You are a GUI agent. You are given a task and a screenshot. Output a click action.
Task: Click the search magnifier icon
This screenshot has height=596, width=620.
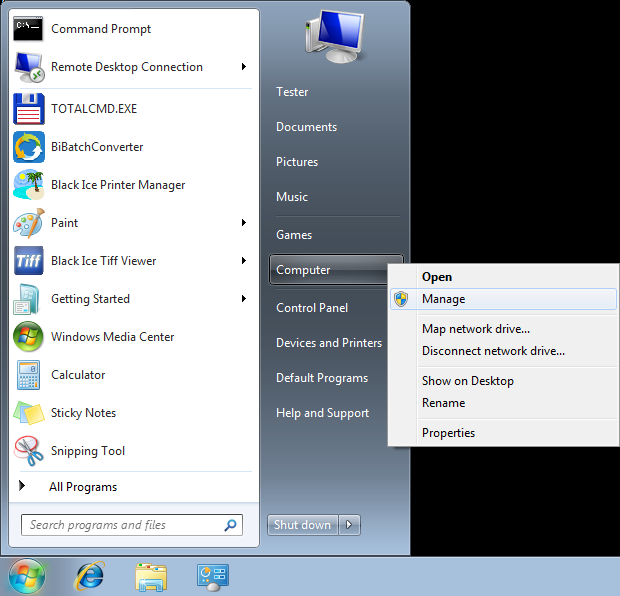pos(230,525)
